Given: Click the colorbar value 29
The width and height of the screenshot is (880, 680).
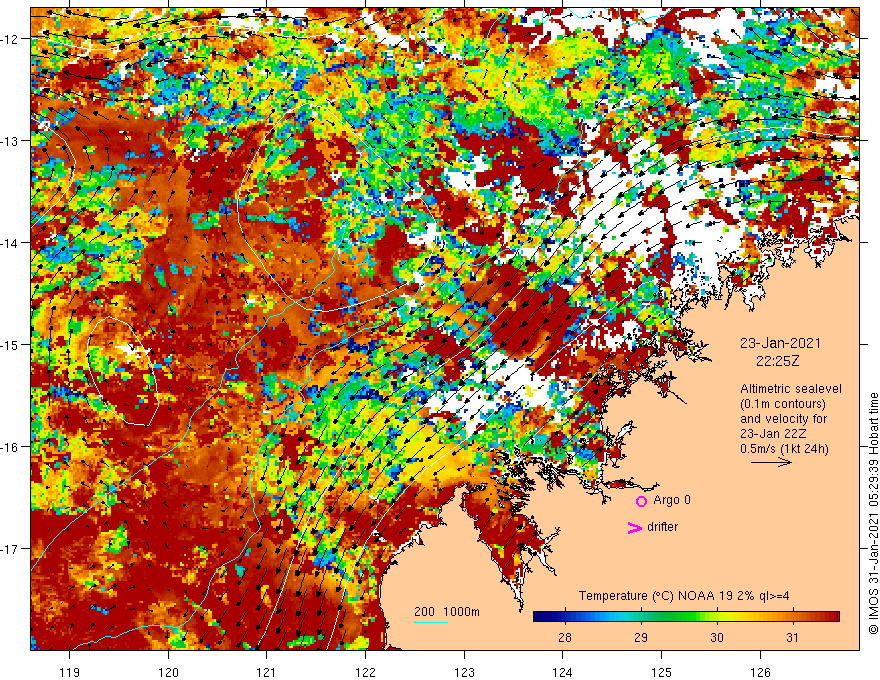Looking at the screenshot, I should pos(641,637).
